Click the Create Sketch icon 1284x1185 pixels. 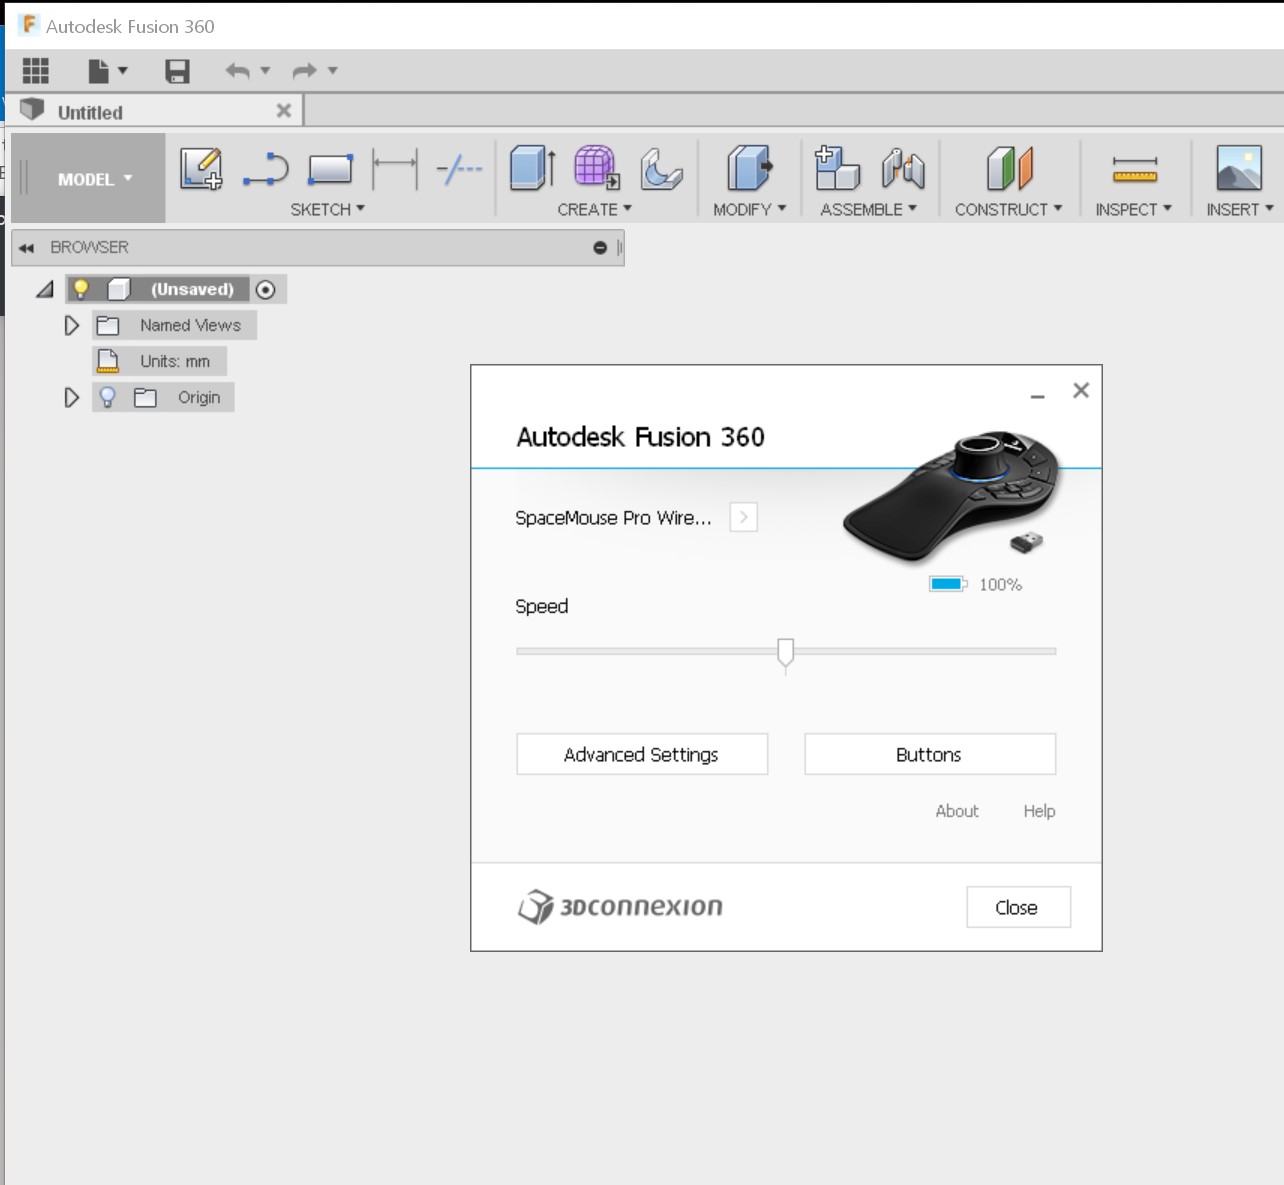[201, 168]
